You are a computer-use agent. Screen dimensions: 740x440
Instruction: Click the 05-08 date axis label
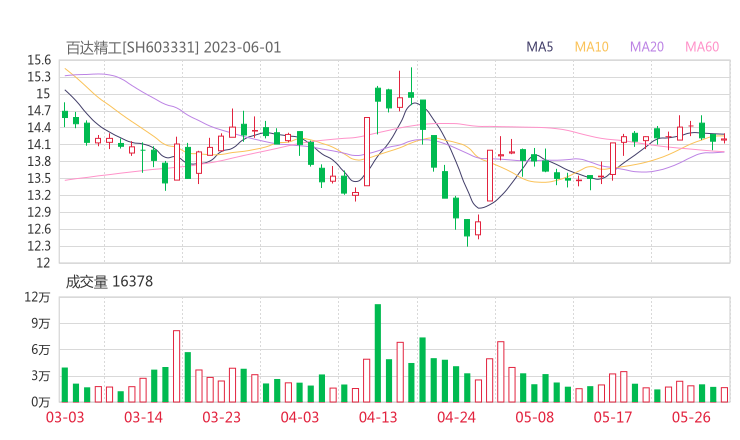(534, 417)
